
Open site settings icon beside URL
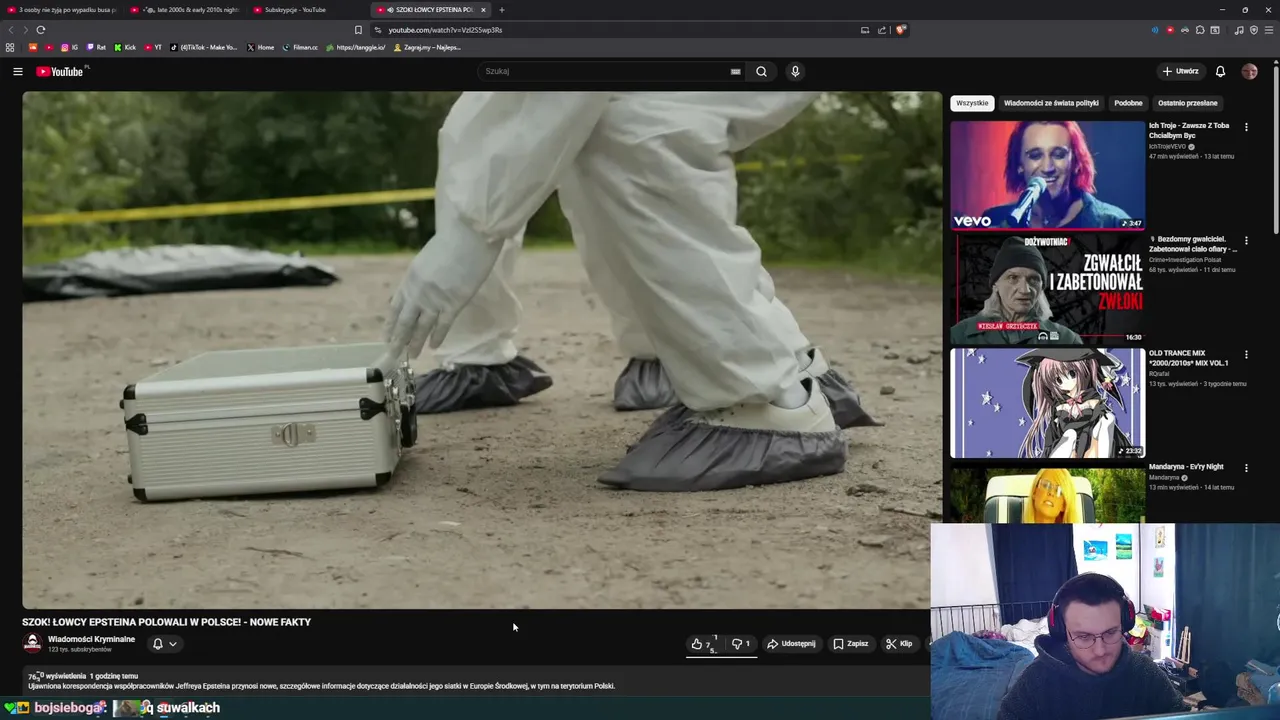377,30
